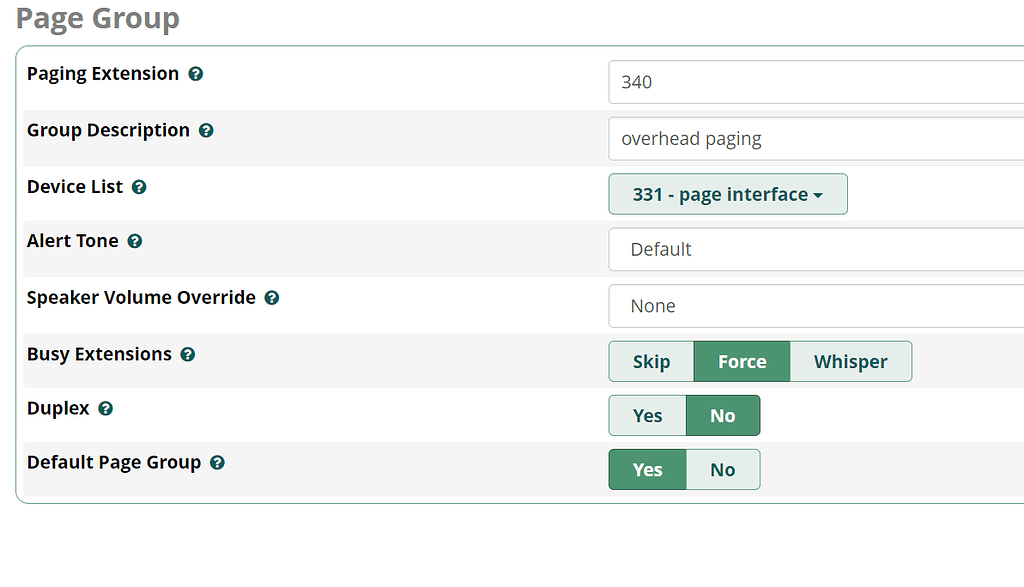Open help for Default Page Group
This screenshot has height=587, width=1024.
[x=217, y=462]
